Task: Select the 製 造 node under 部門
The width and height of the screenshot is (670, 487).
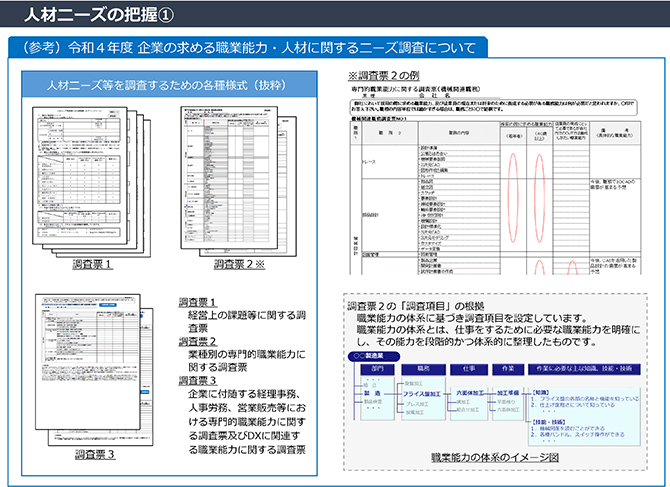Action: (372, 393)
